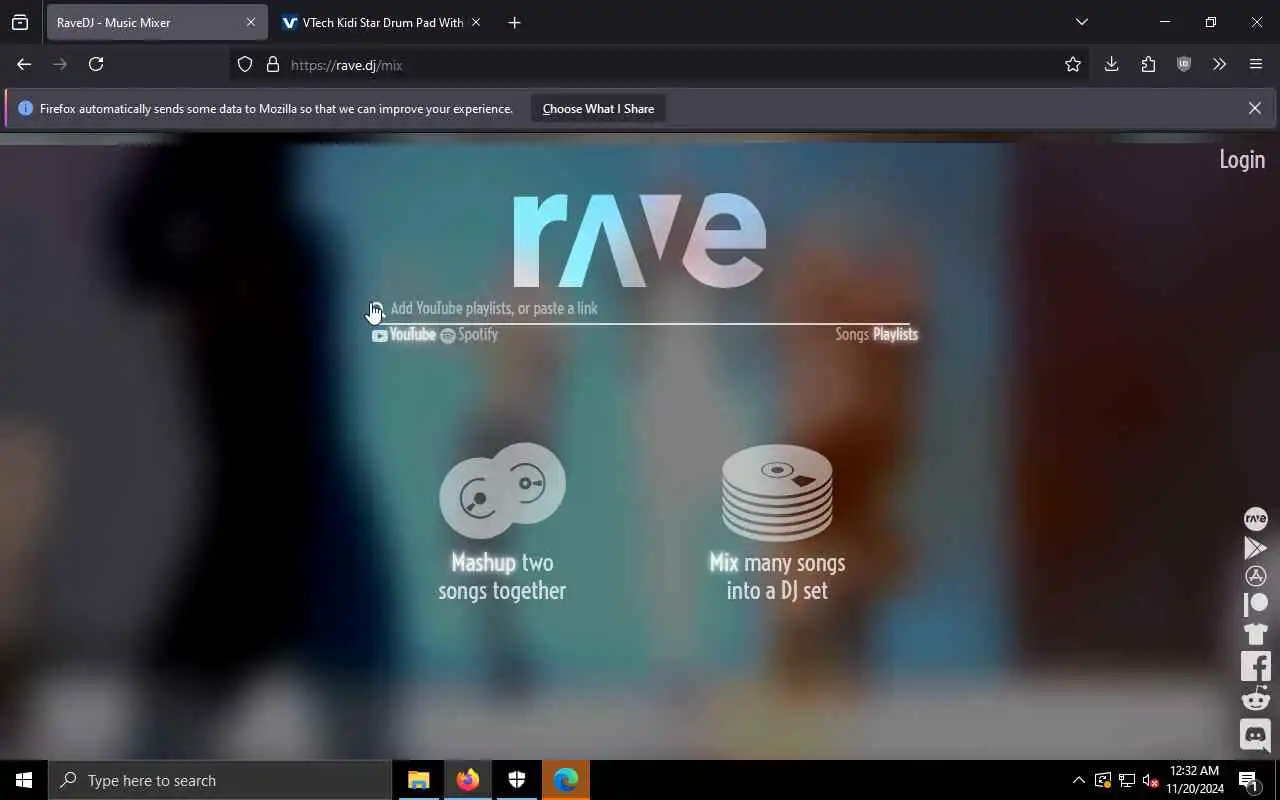Open the merchandise t-shirt icon

1255,633
